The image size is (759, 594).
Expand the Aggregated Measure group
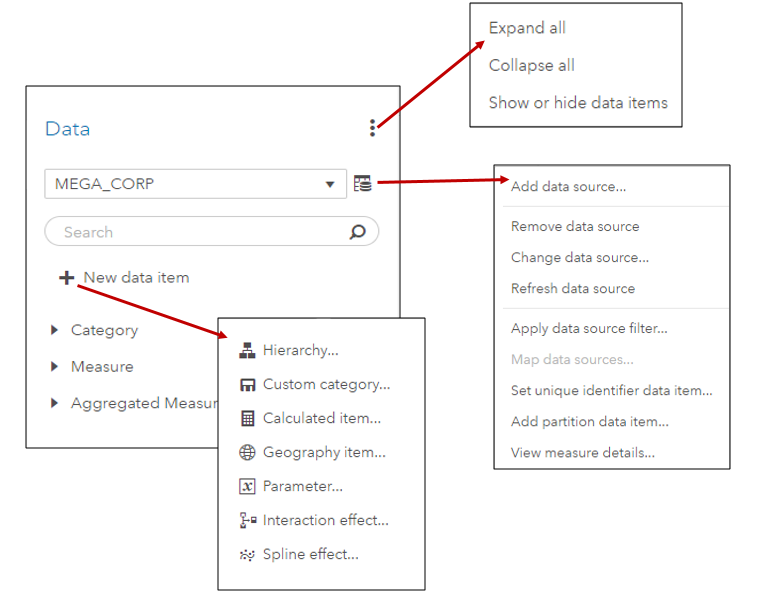coord(55,403)
